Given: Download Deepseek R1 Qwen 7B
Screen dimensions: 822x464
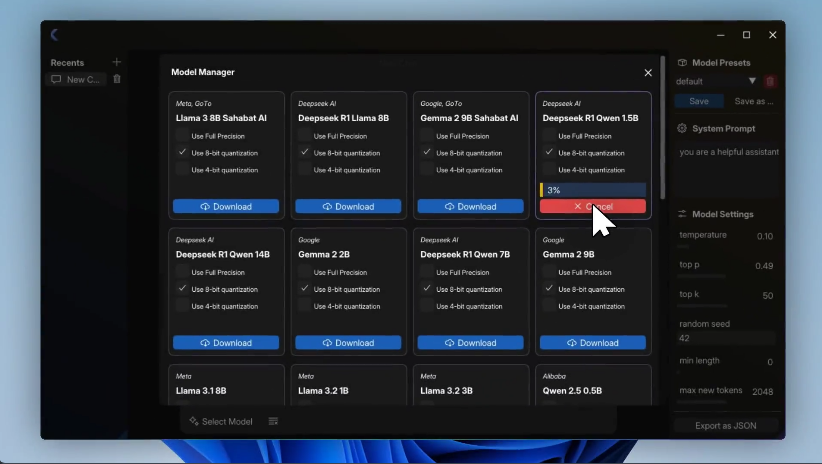Looking at the screenshot, I should pos(470,343).
